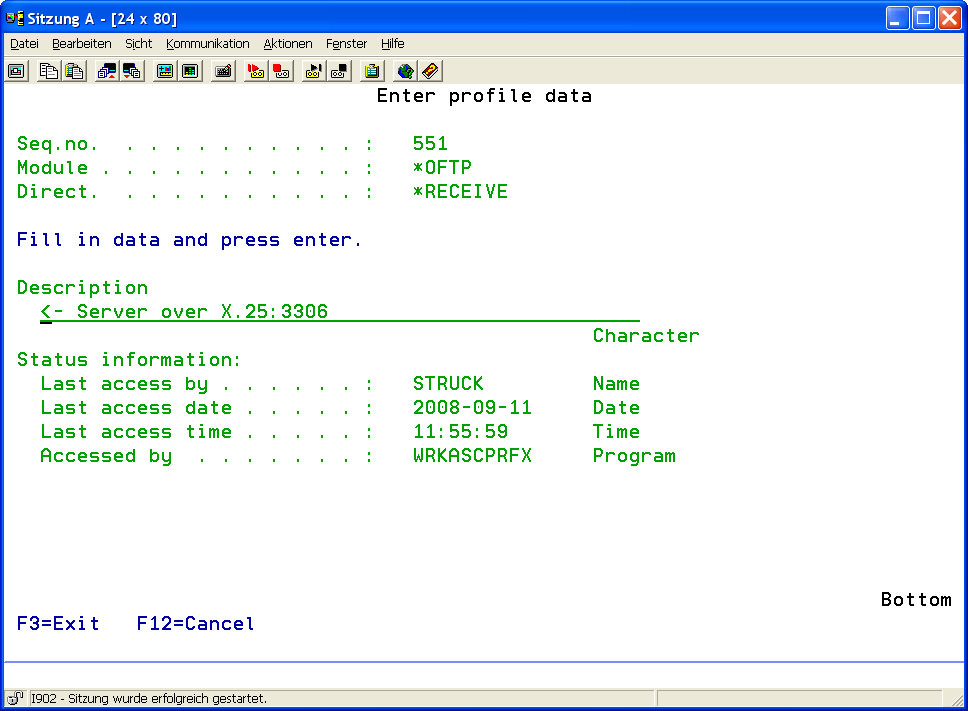Open the Kommunikation menu

click(x=208, y=44)
